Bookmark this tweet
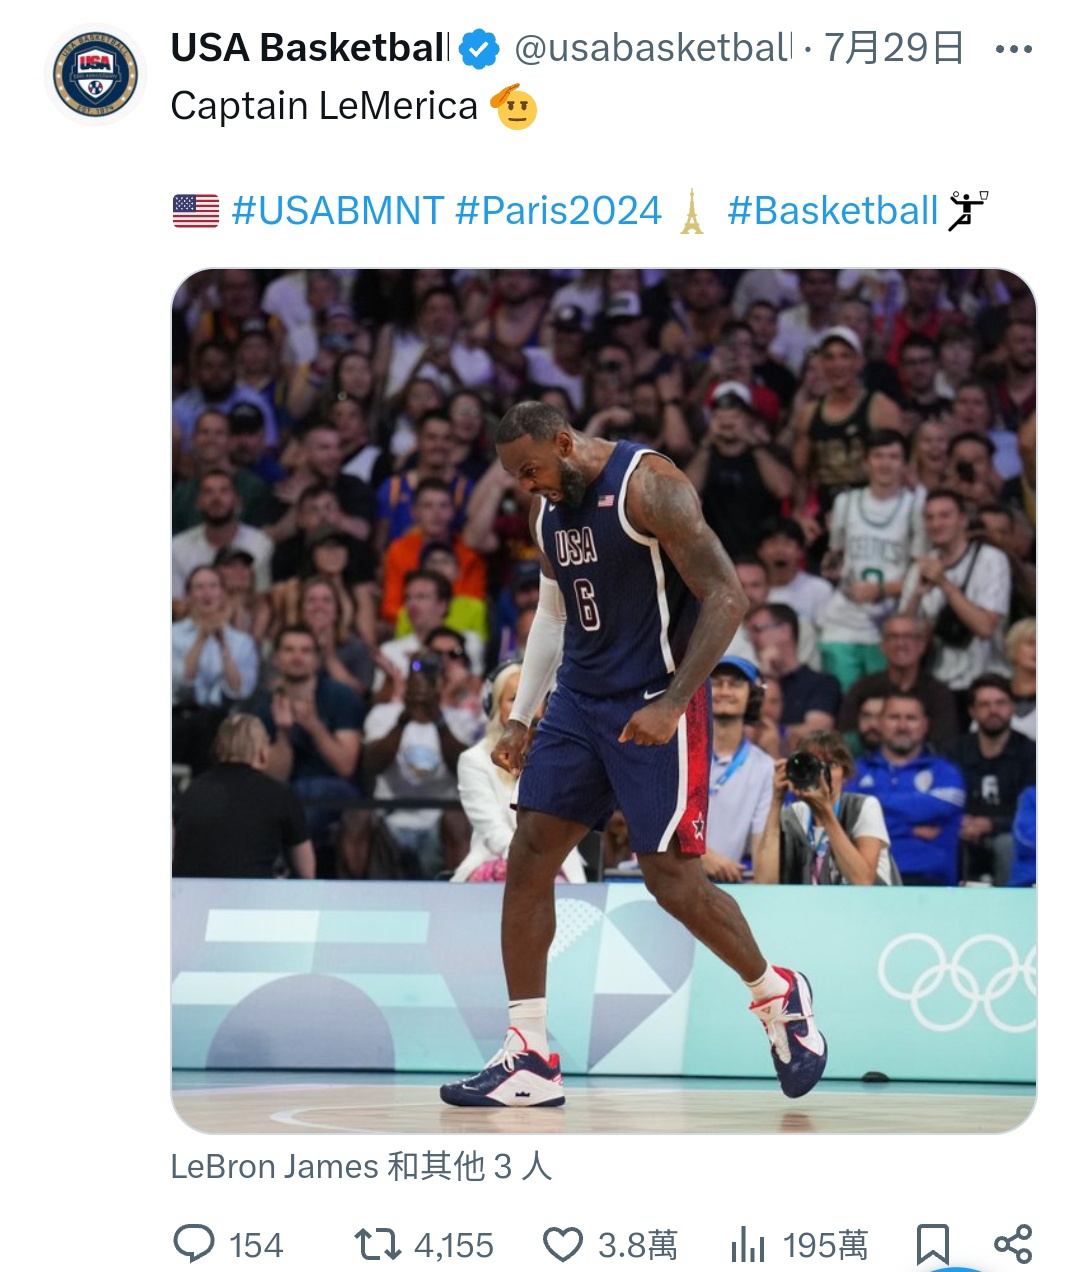The width and height of the screenshot is (1080, 1272). pos(932,1245)
